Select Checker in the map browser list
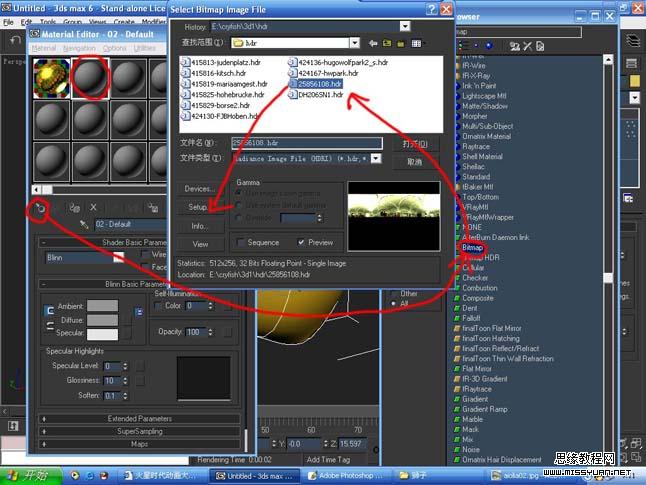This screenshot has width=646, height=485. (475, 278)
